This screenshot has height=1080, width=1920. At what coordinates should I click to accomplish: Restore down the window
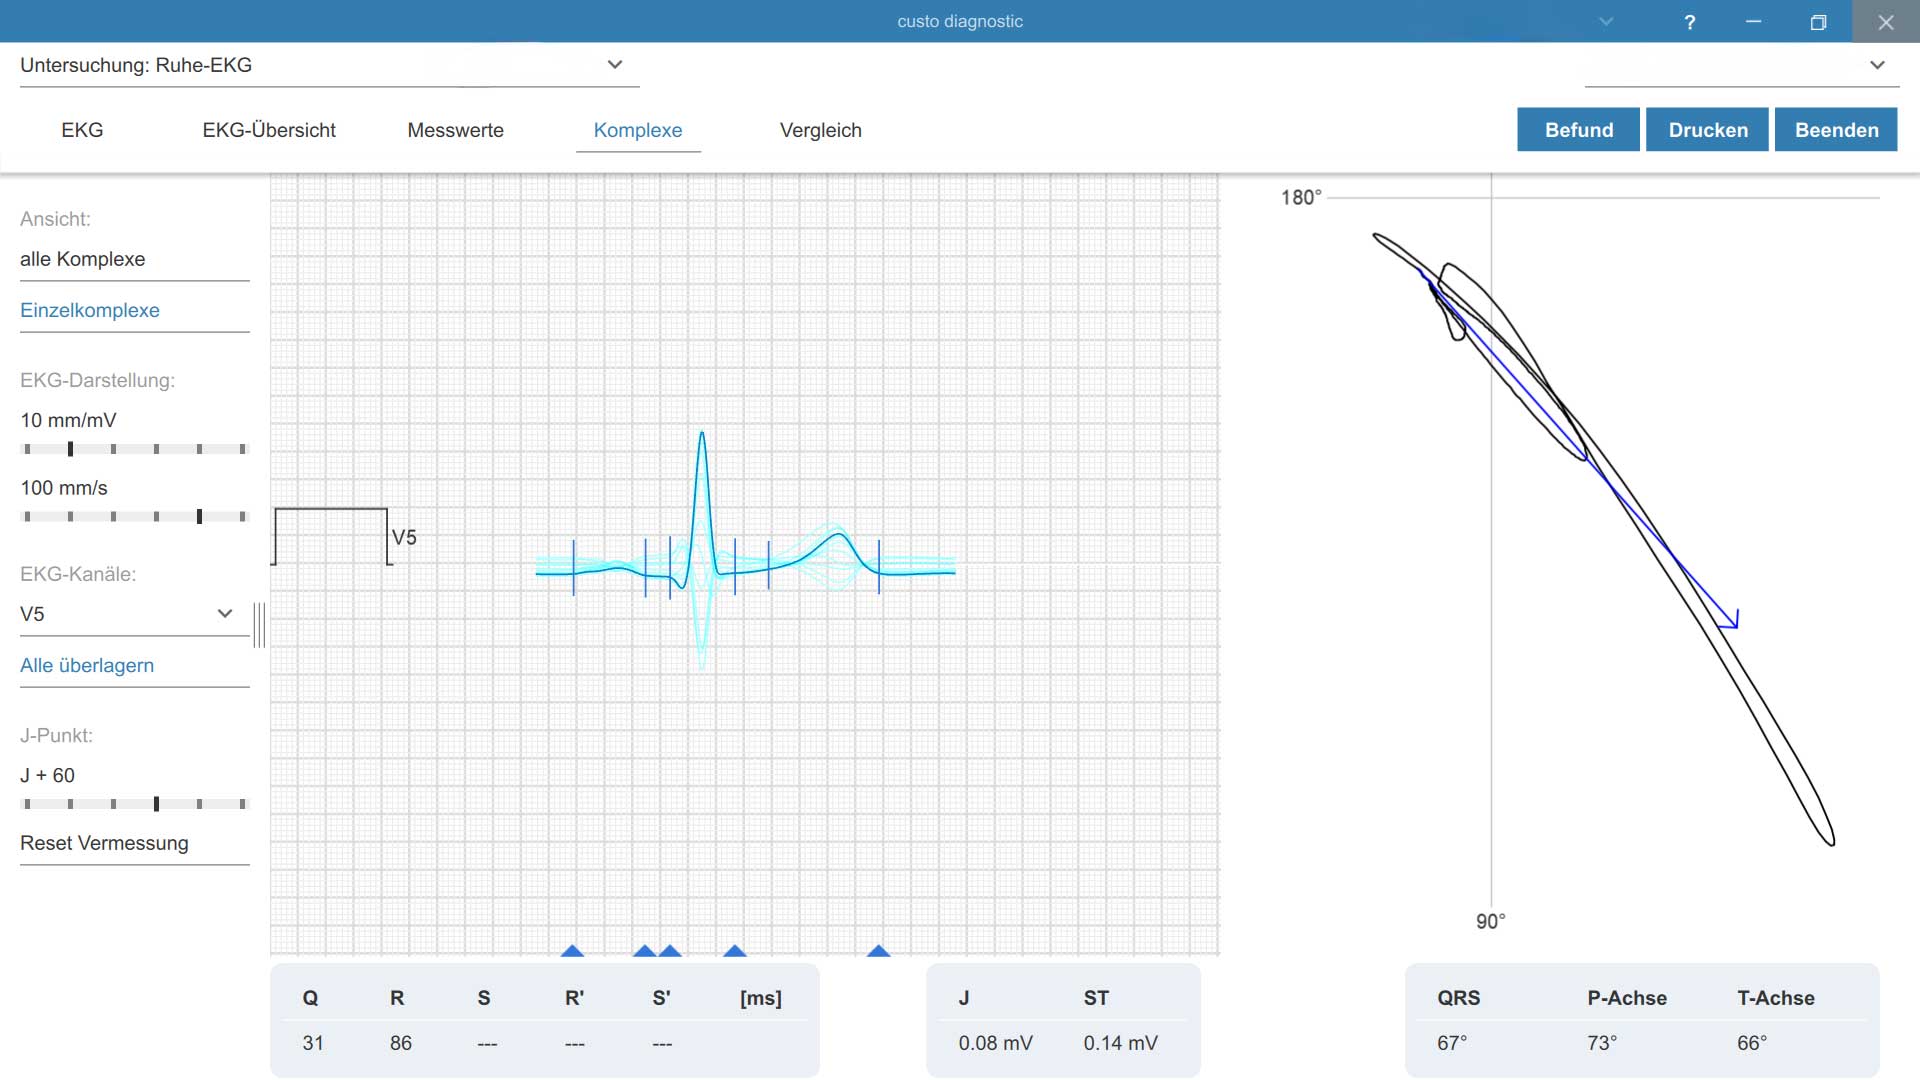[1818, 22]
